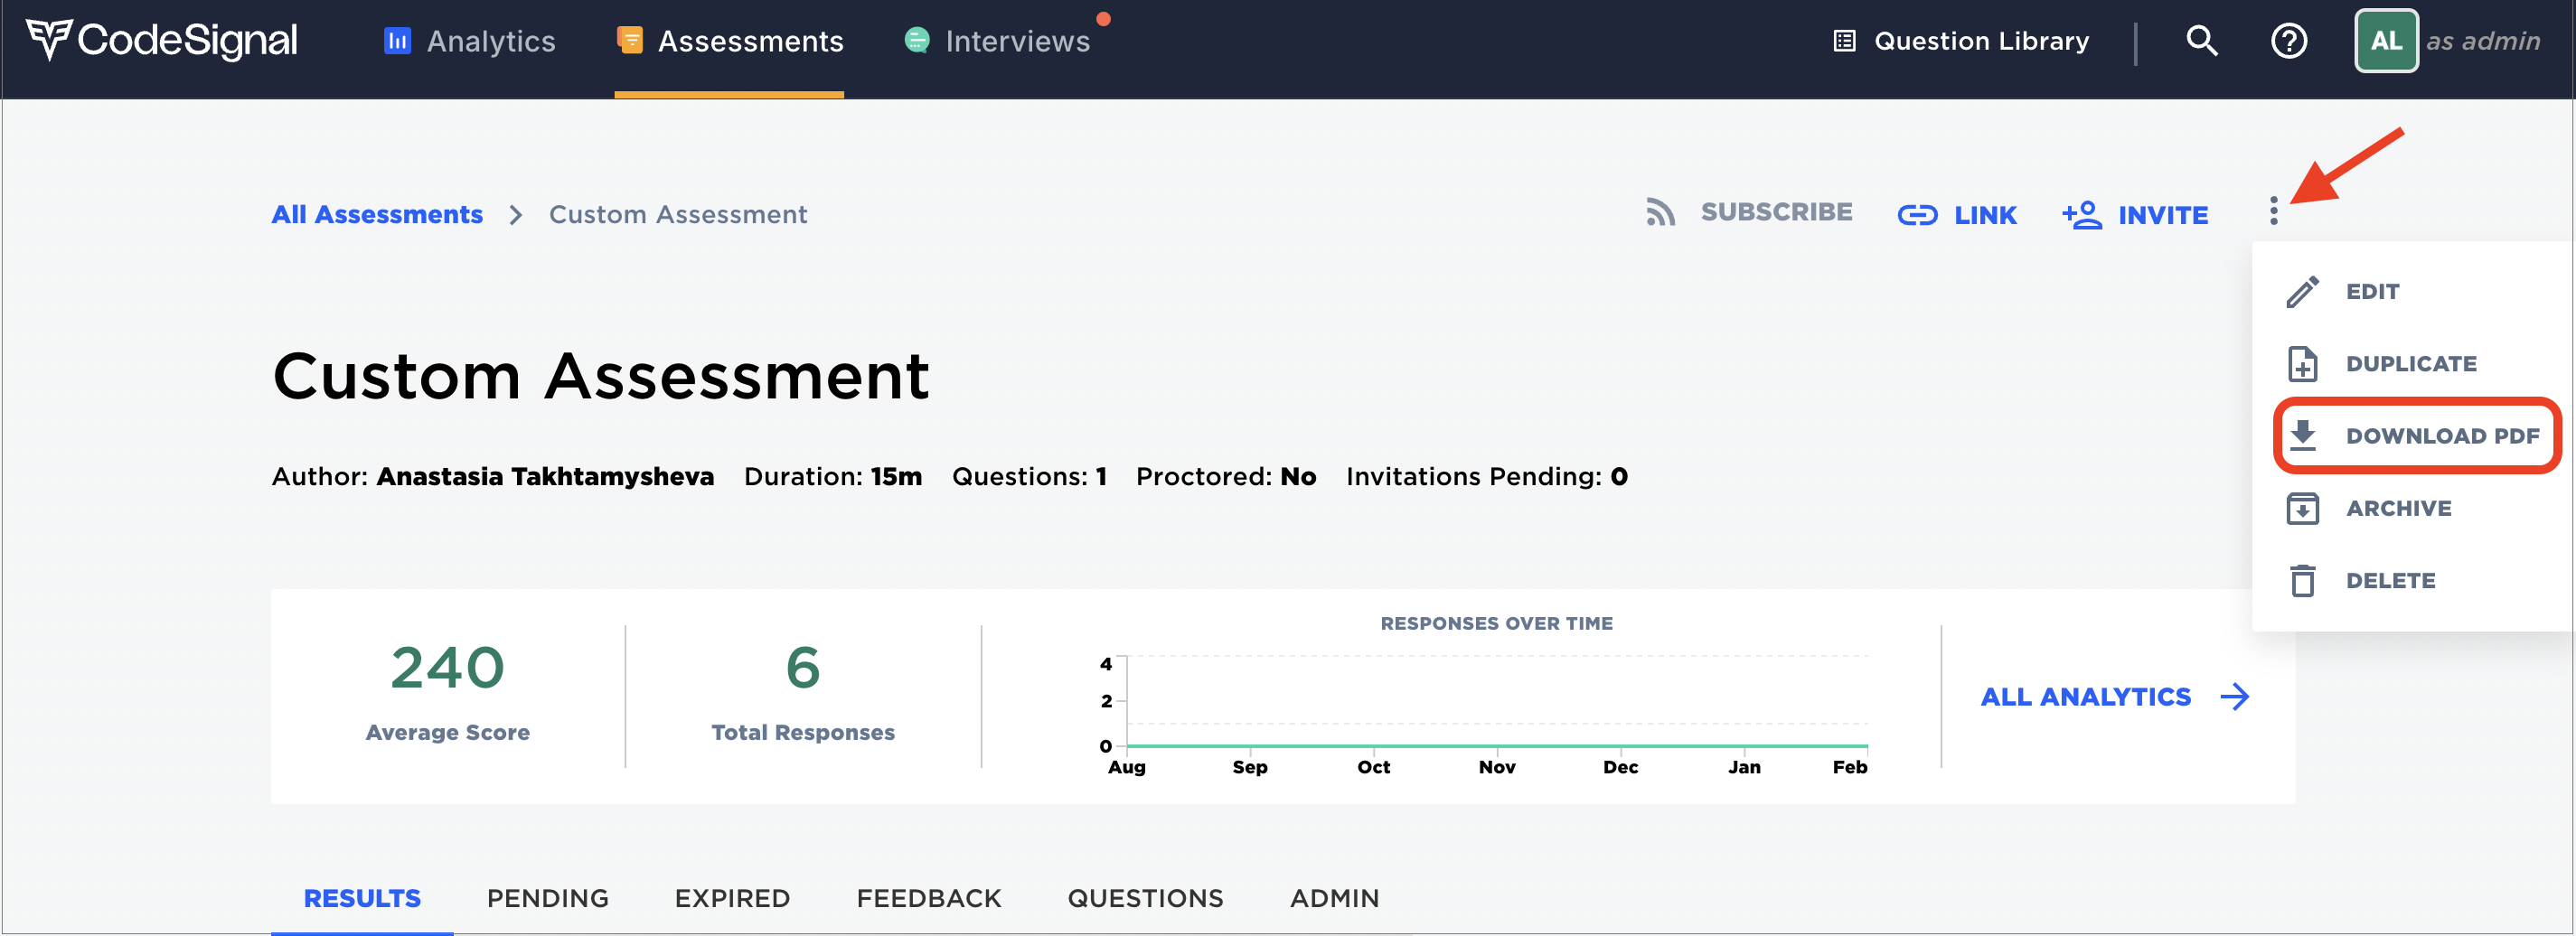Click the chain link icon
This screenshot has height=936, width=2576.
1917,215
